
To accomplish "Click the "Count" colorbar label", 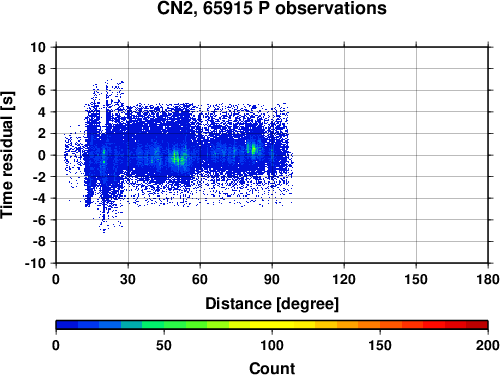I will click(272, 368).
